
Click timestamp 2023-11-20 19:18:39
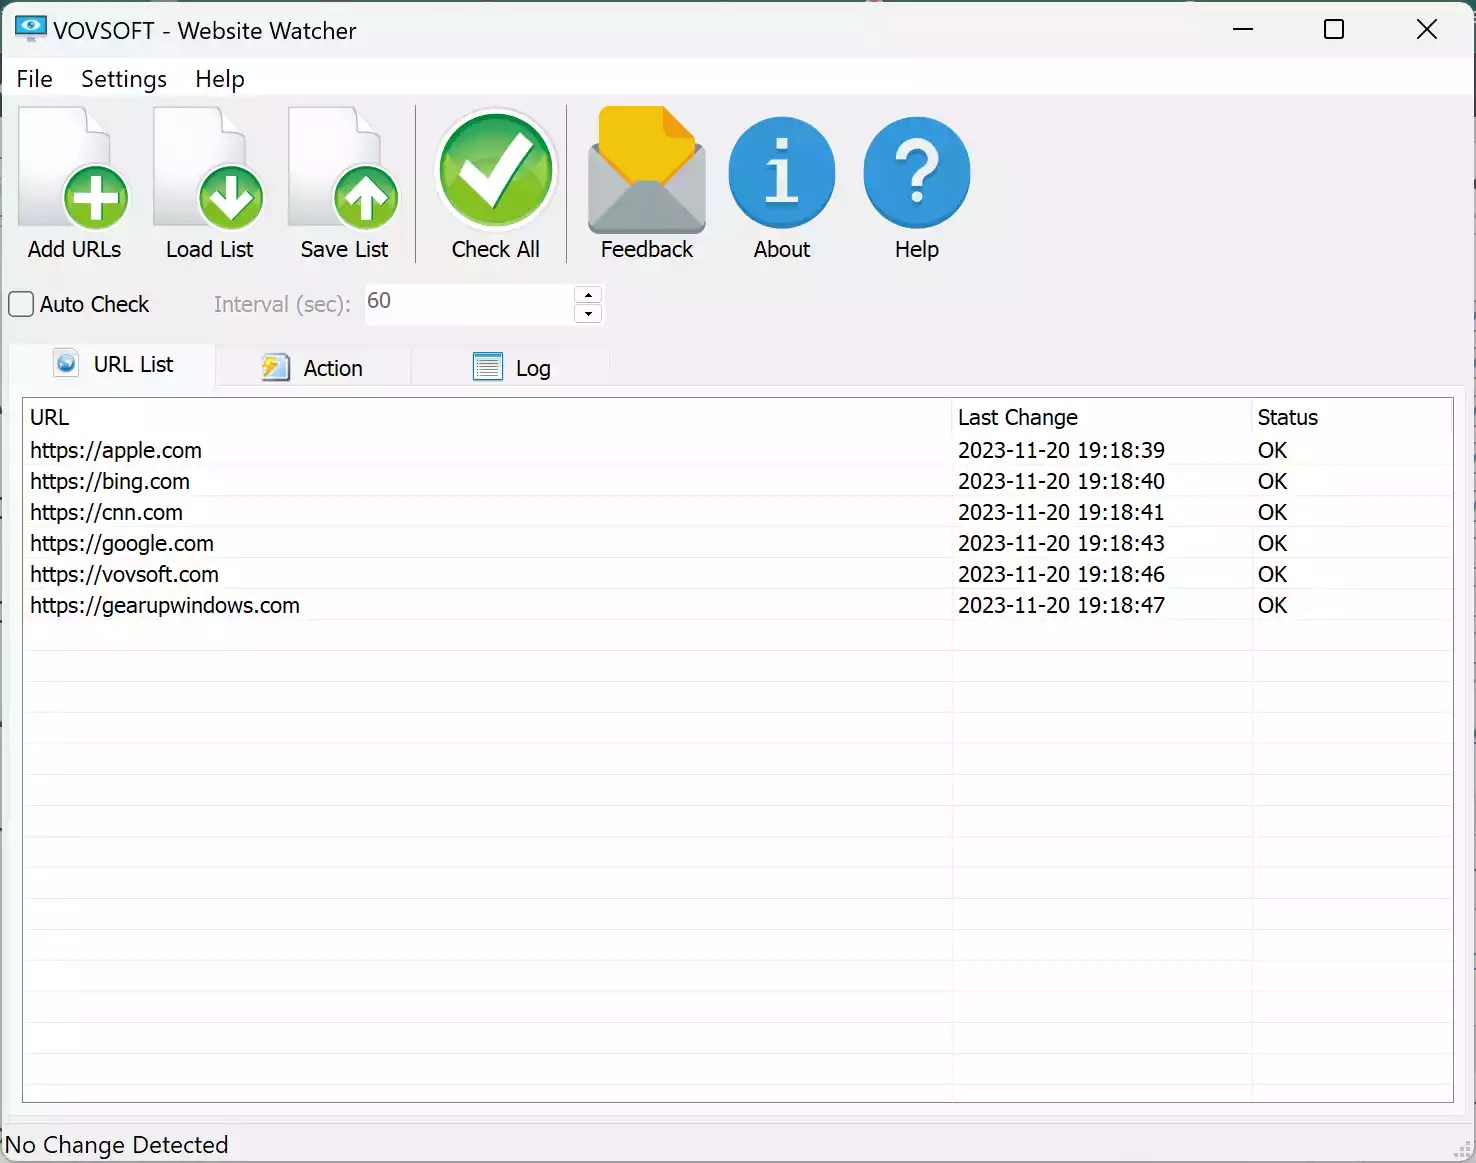(1061, 450)
